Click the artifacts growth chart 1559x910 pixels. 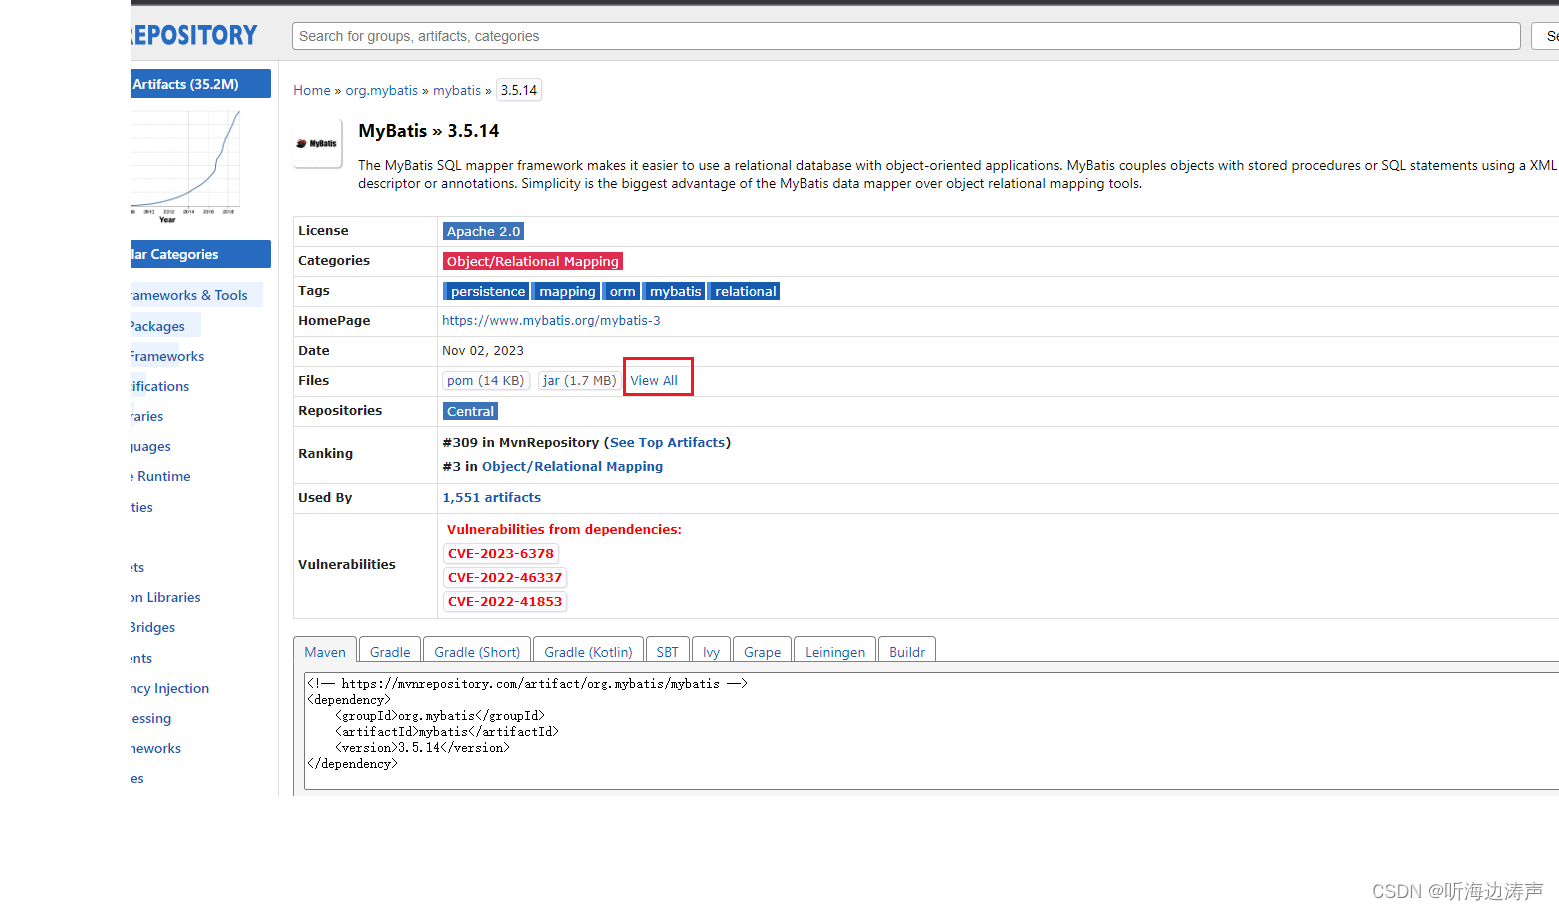186,166
